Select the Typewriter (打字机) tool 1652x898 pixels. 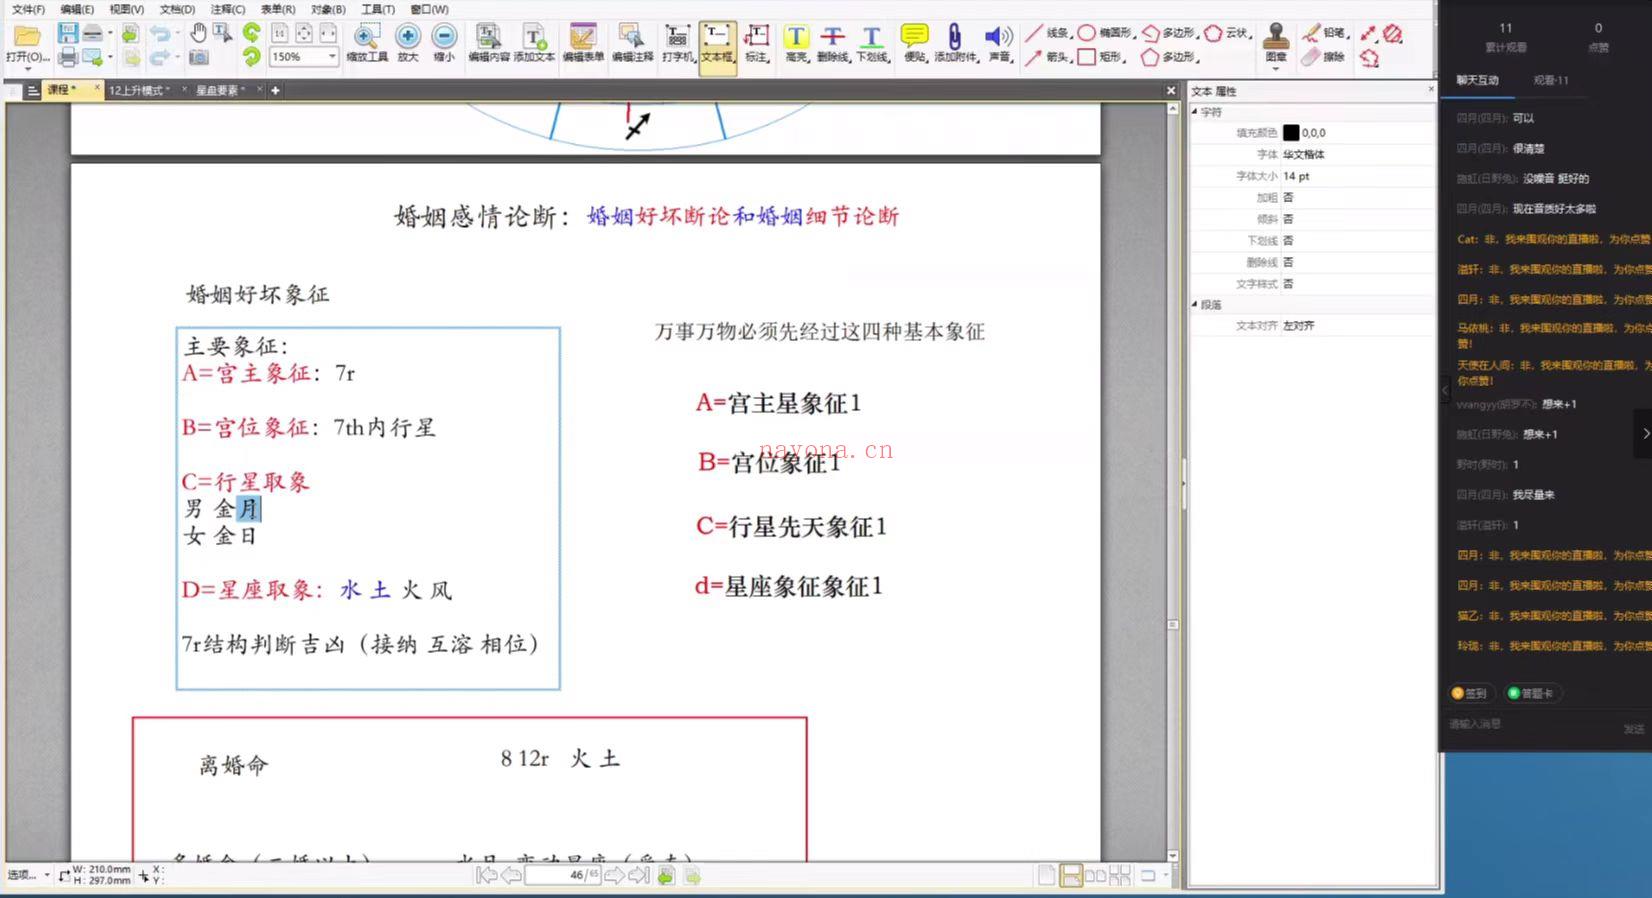(x=678, y=43)
